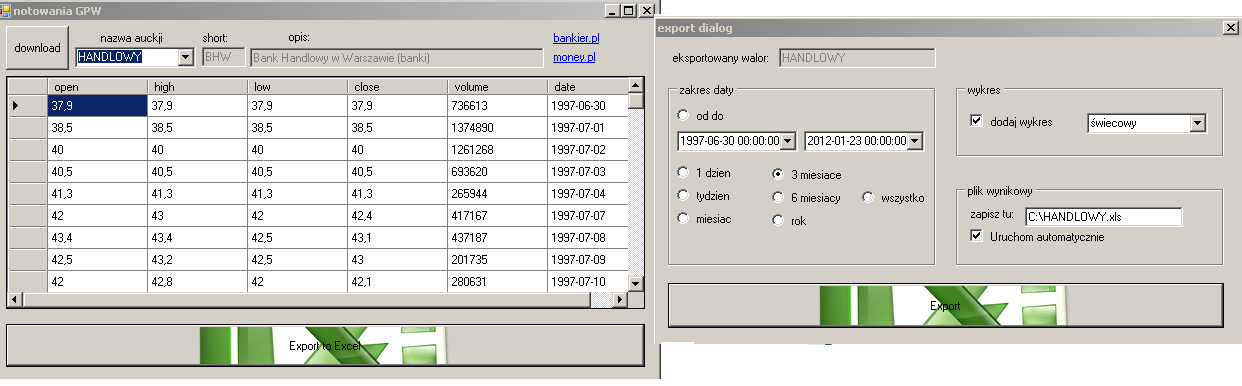Viewport: 1242px width, 386px height.
Task: Click the eksportowany walor HANDLOWY field
Action: coord(857,57)
